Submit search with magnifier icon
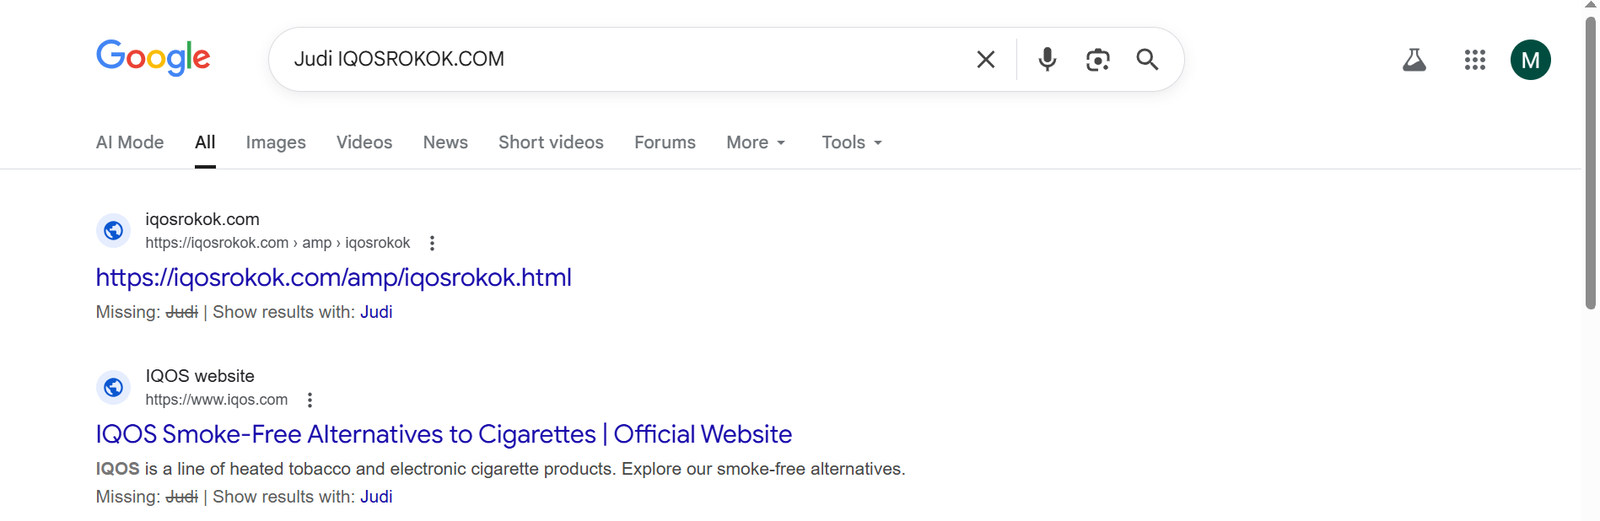Viewport: 1600px width, 521px height. tap(1147, 60)
